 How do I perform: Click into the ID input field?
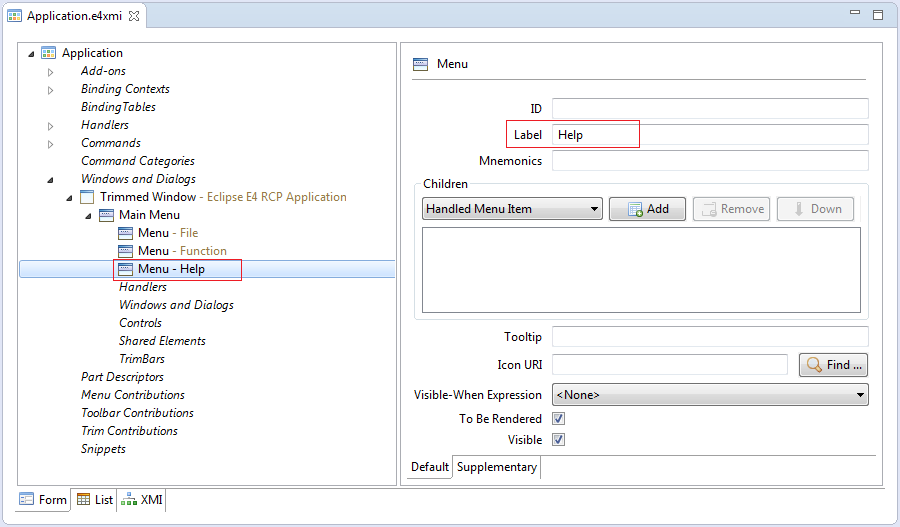tap(710, 108)
